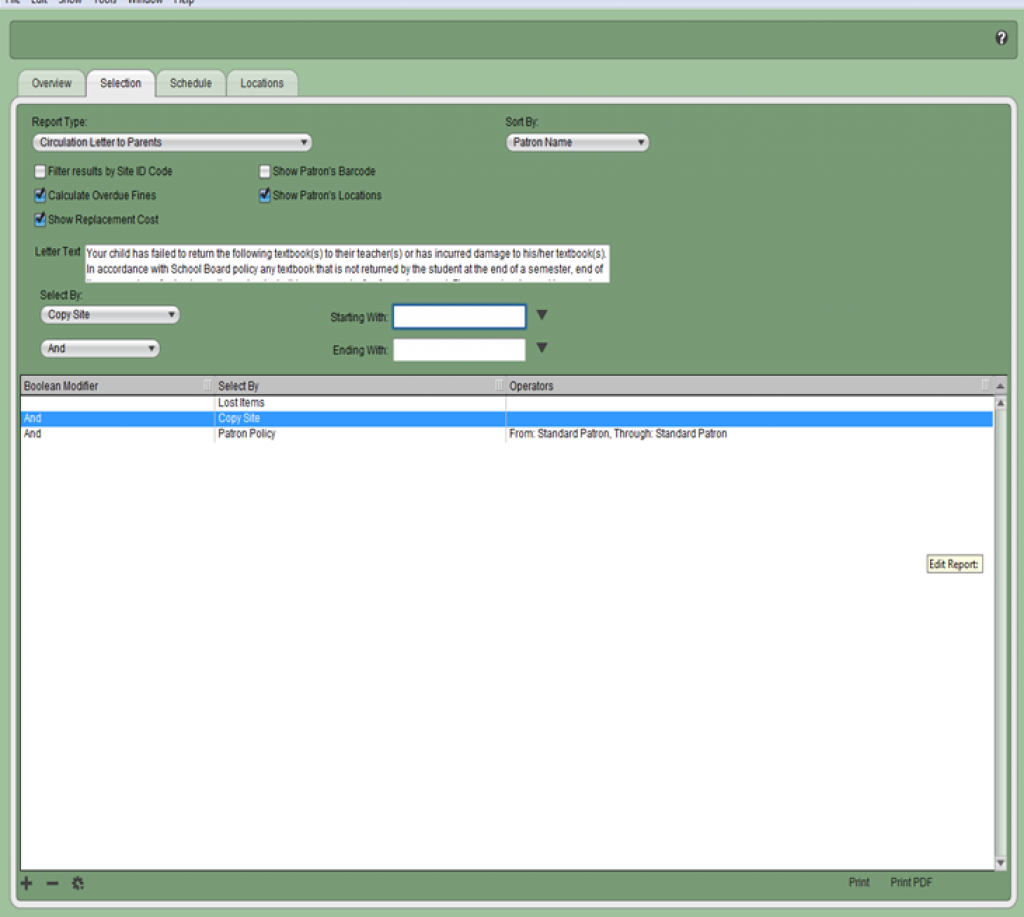Select the Lost Items row
The image size is (1024, 917).
[507, 403]
